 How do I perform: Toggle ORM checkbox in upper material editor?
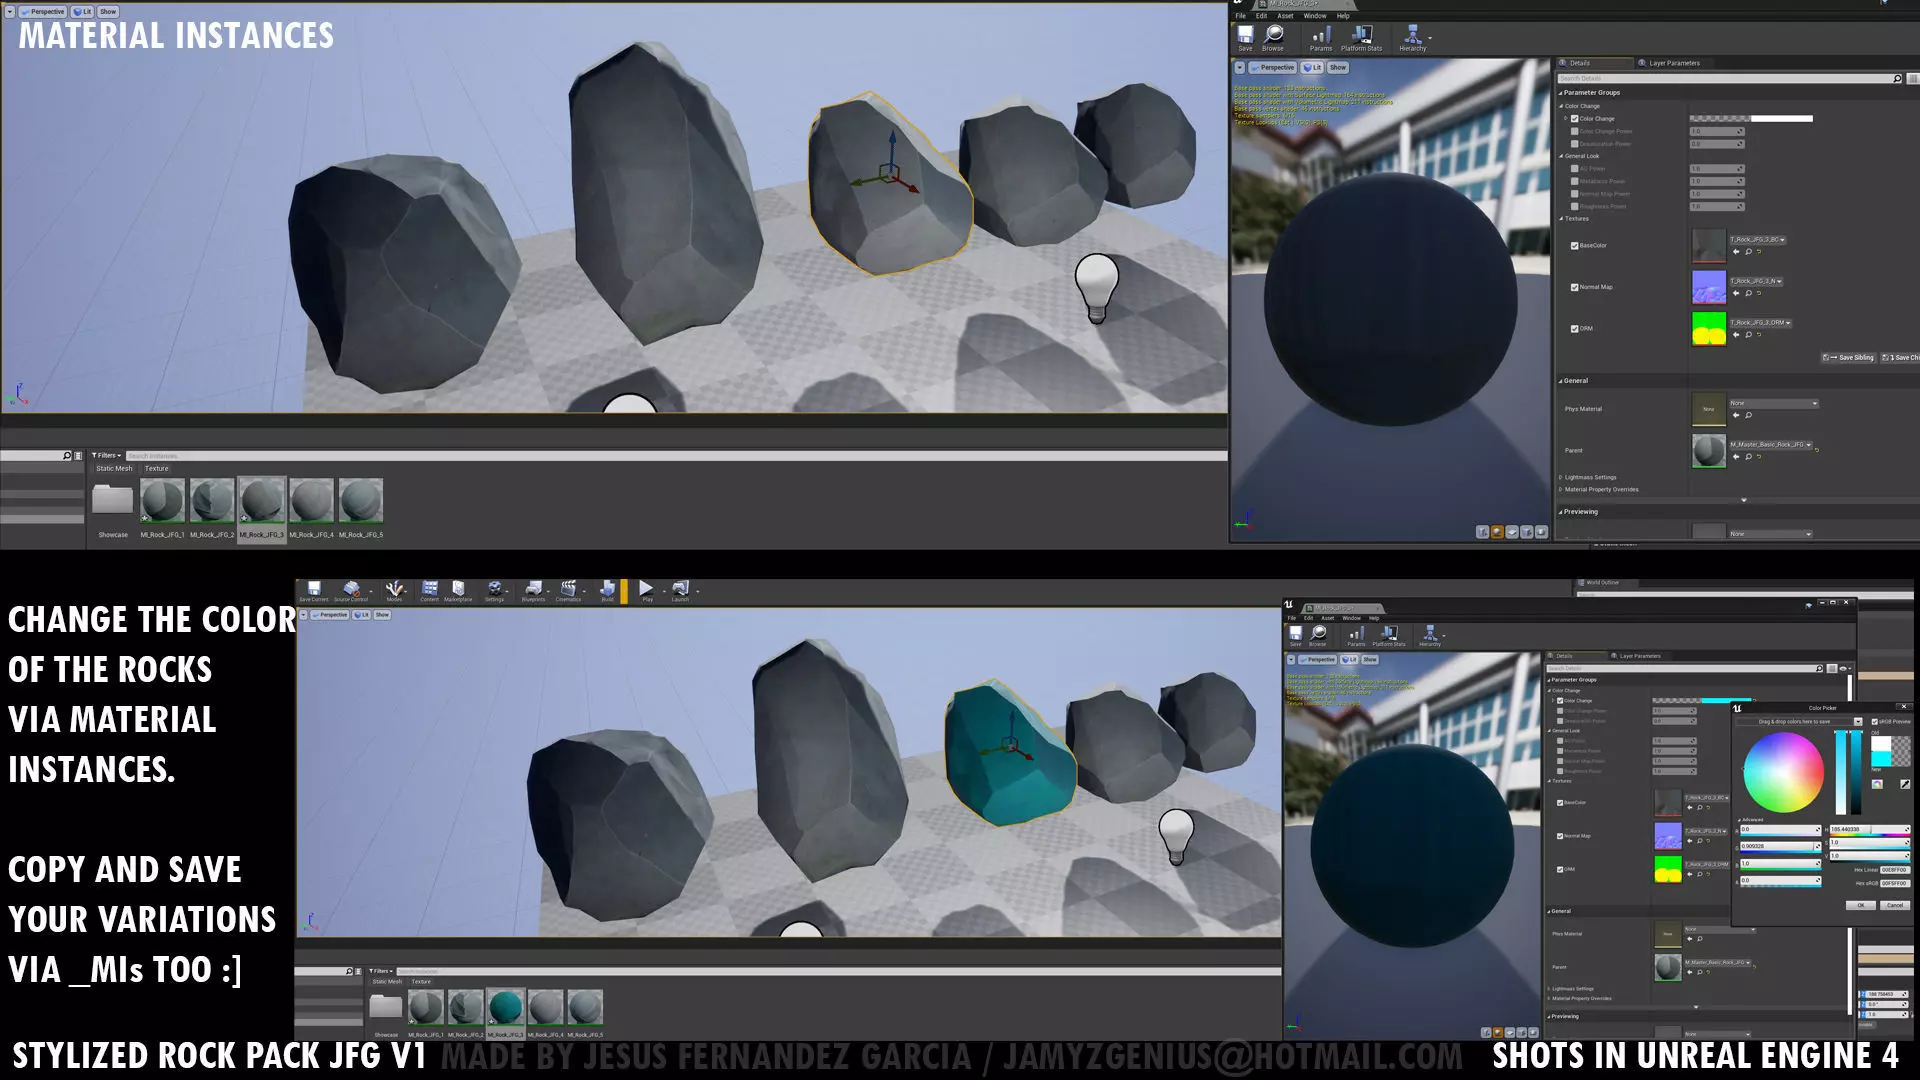(x=1574, y=328)
